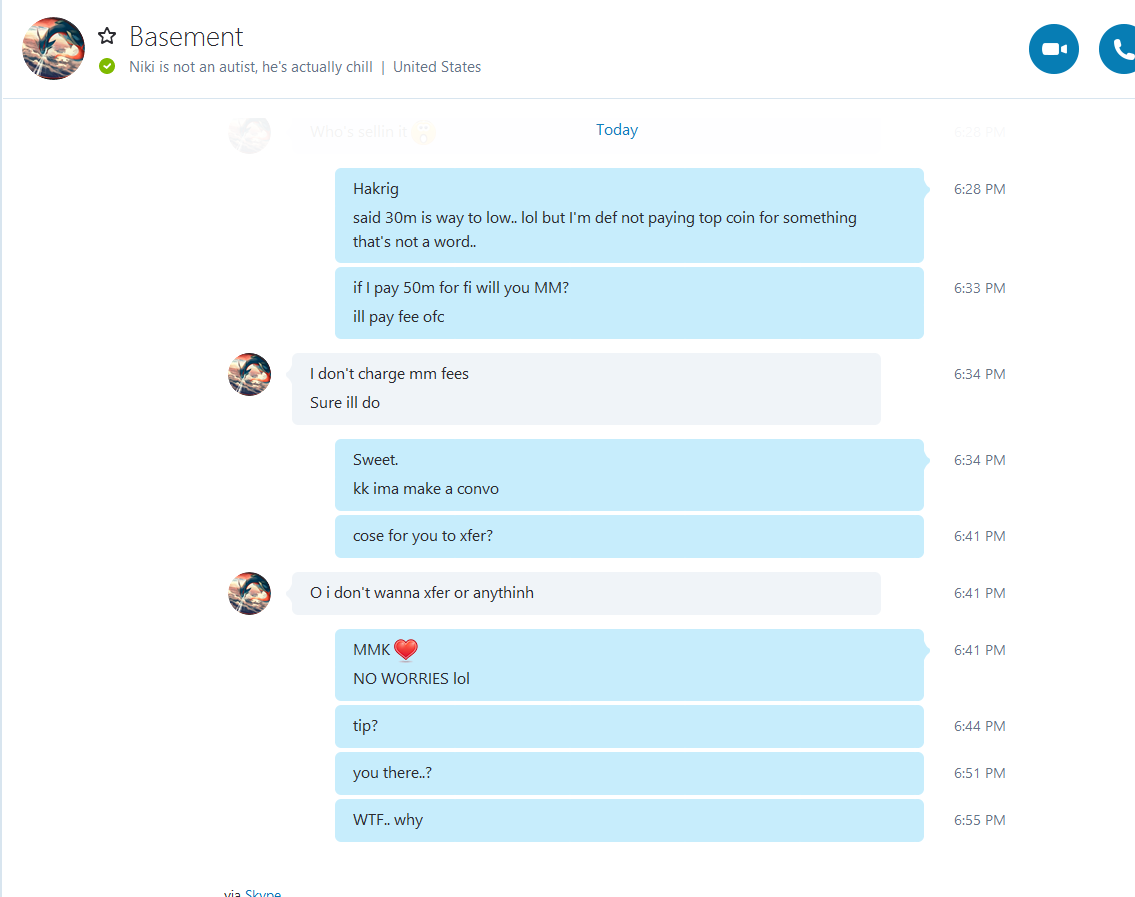Viewport: 1135px width, 897px height.
Task: Click avatar beside 'O i don't wanna xfer'
Action: point(249,593)
